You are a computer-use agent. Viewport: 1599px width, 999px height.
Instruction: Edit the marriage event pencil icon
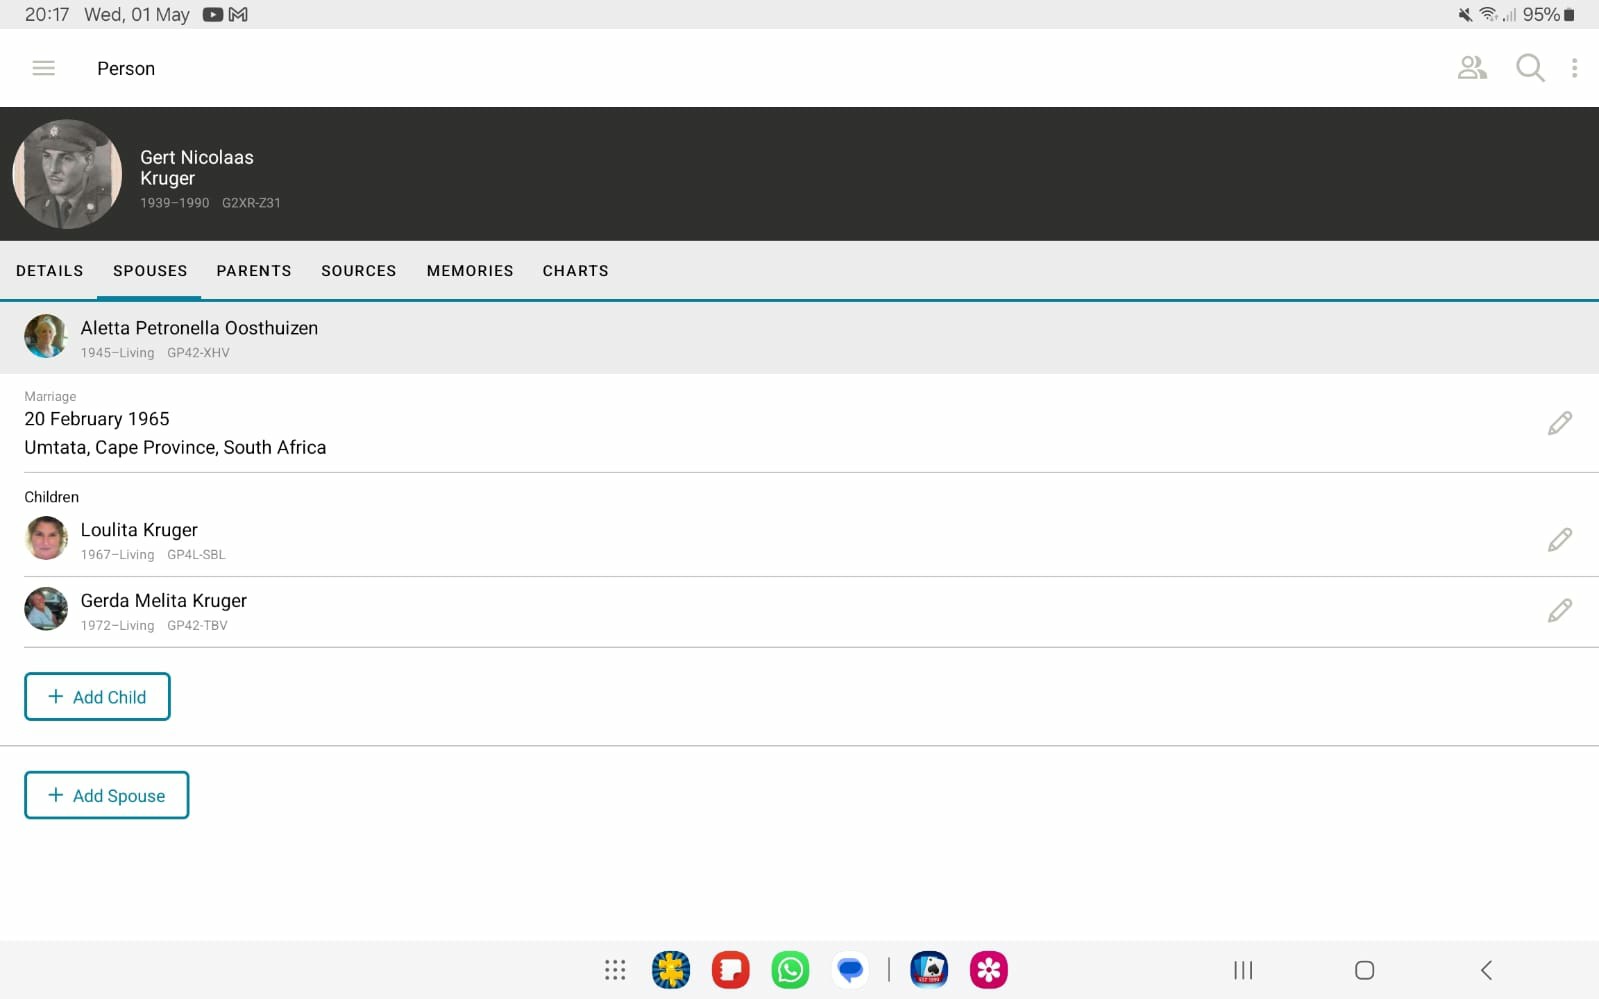tap(1559, 423)
